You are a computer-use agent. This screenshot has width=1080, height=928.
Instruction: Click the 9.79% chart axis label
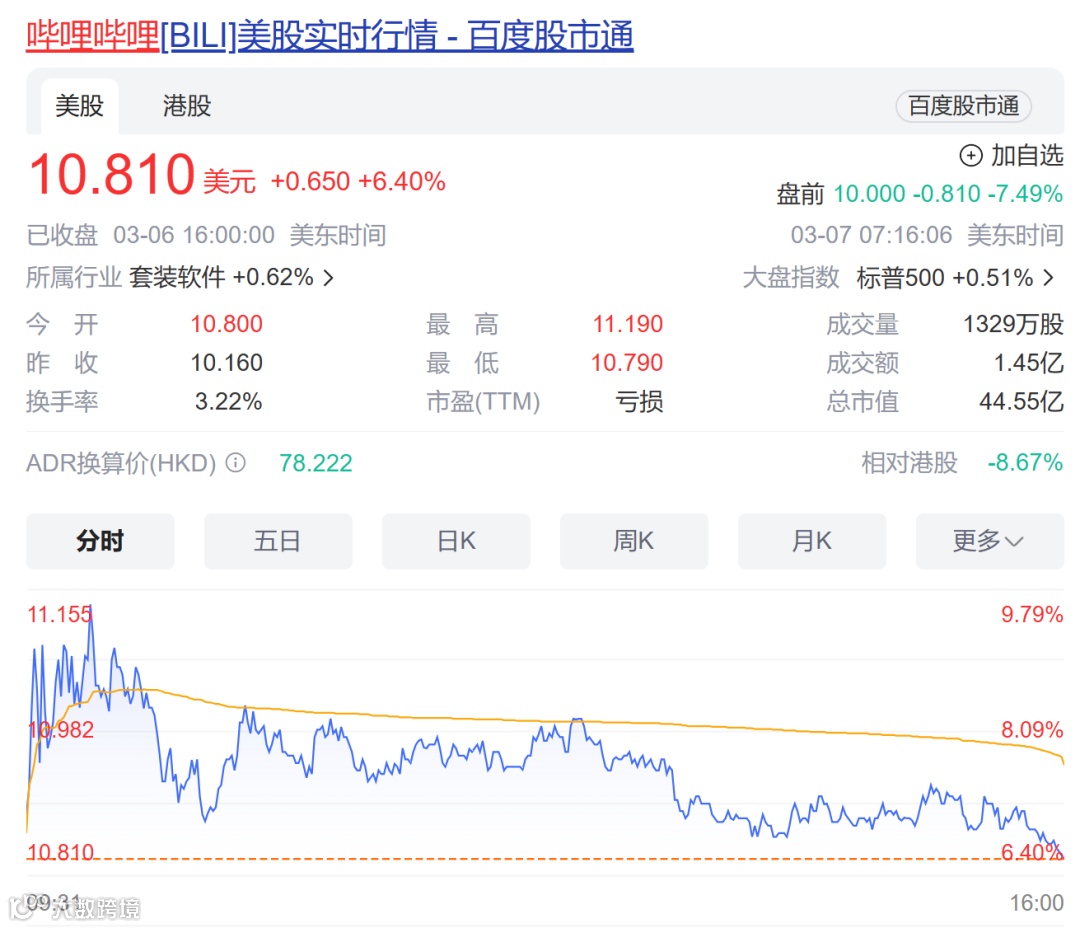click(1032, 614)
